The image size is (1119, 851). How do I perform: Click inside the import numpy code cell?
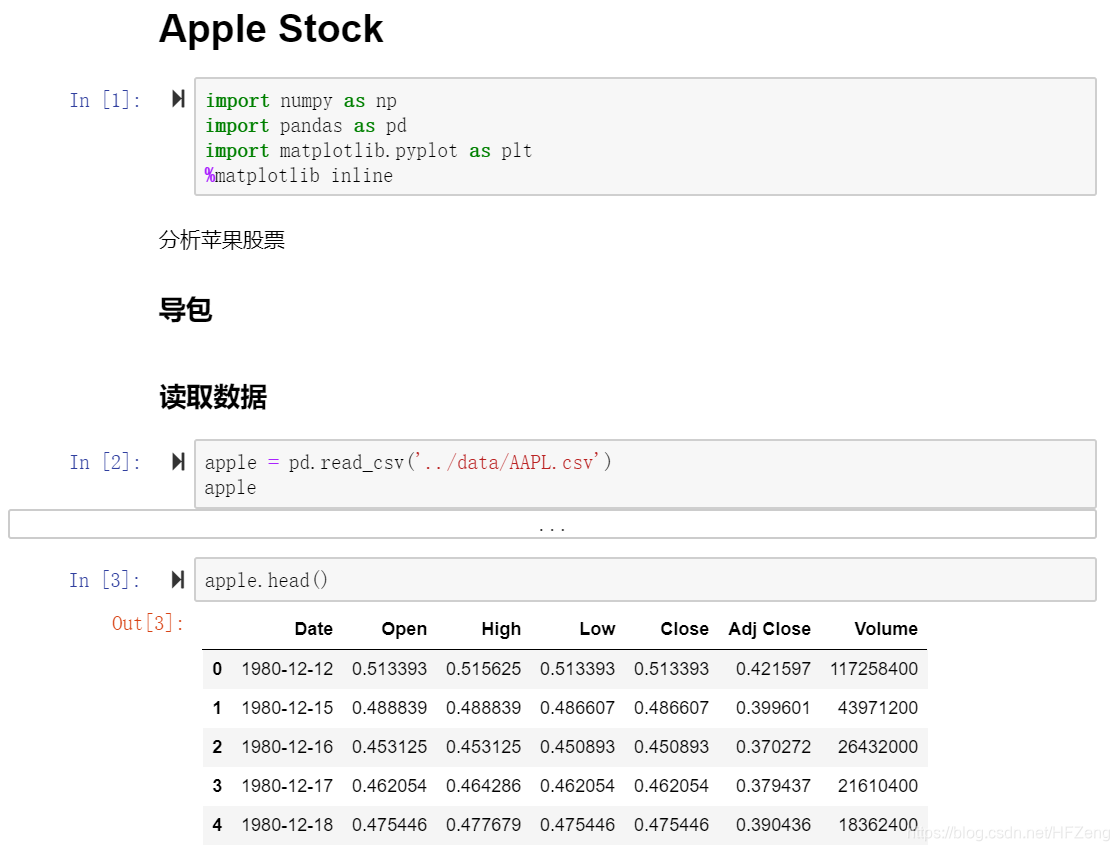(x=645, y=136)
